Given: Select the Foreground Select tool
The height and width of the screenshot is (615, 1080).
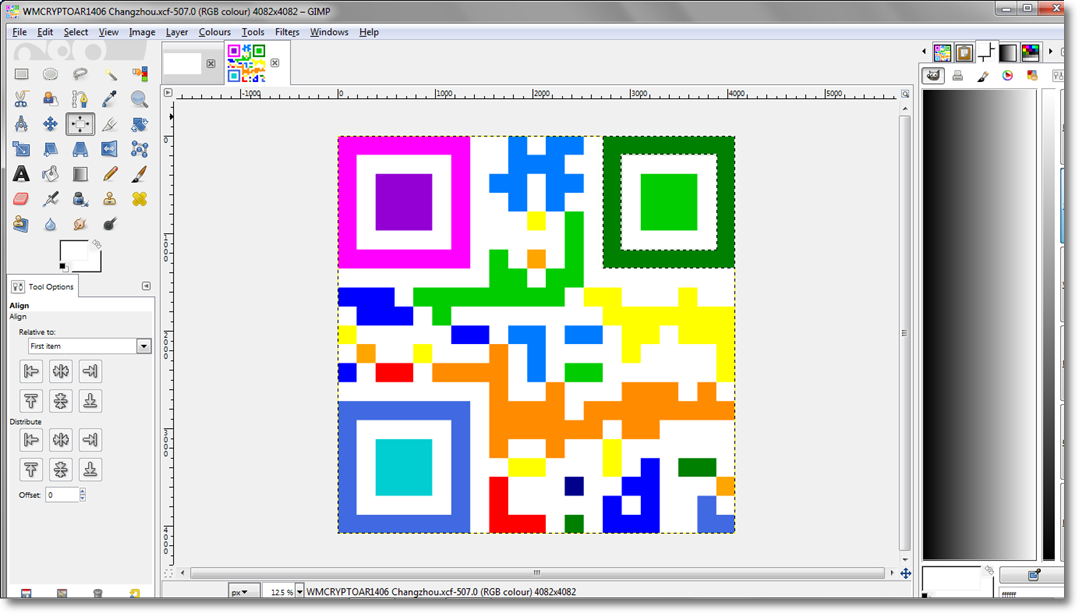Looking at the screenshot, I should (50, 99).
